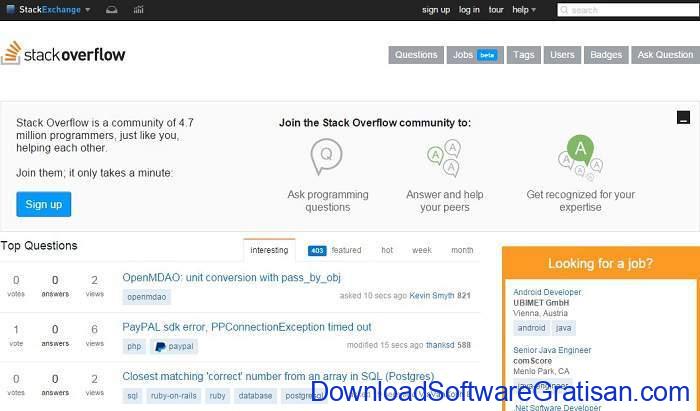The width and height of the screenshot is (700, 411).
Task: Click the database tag
Action: click(255, 396)
